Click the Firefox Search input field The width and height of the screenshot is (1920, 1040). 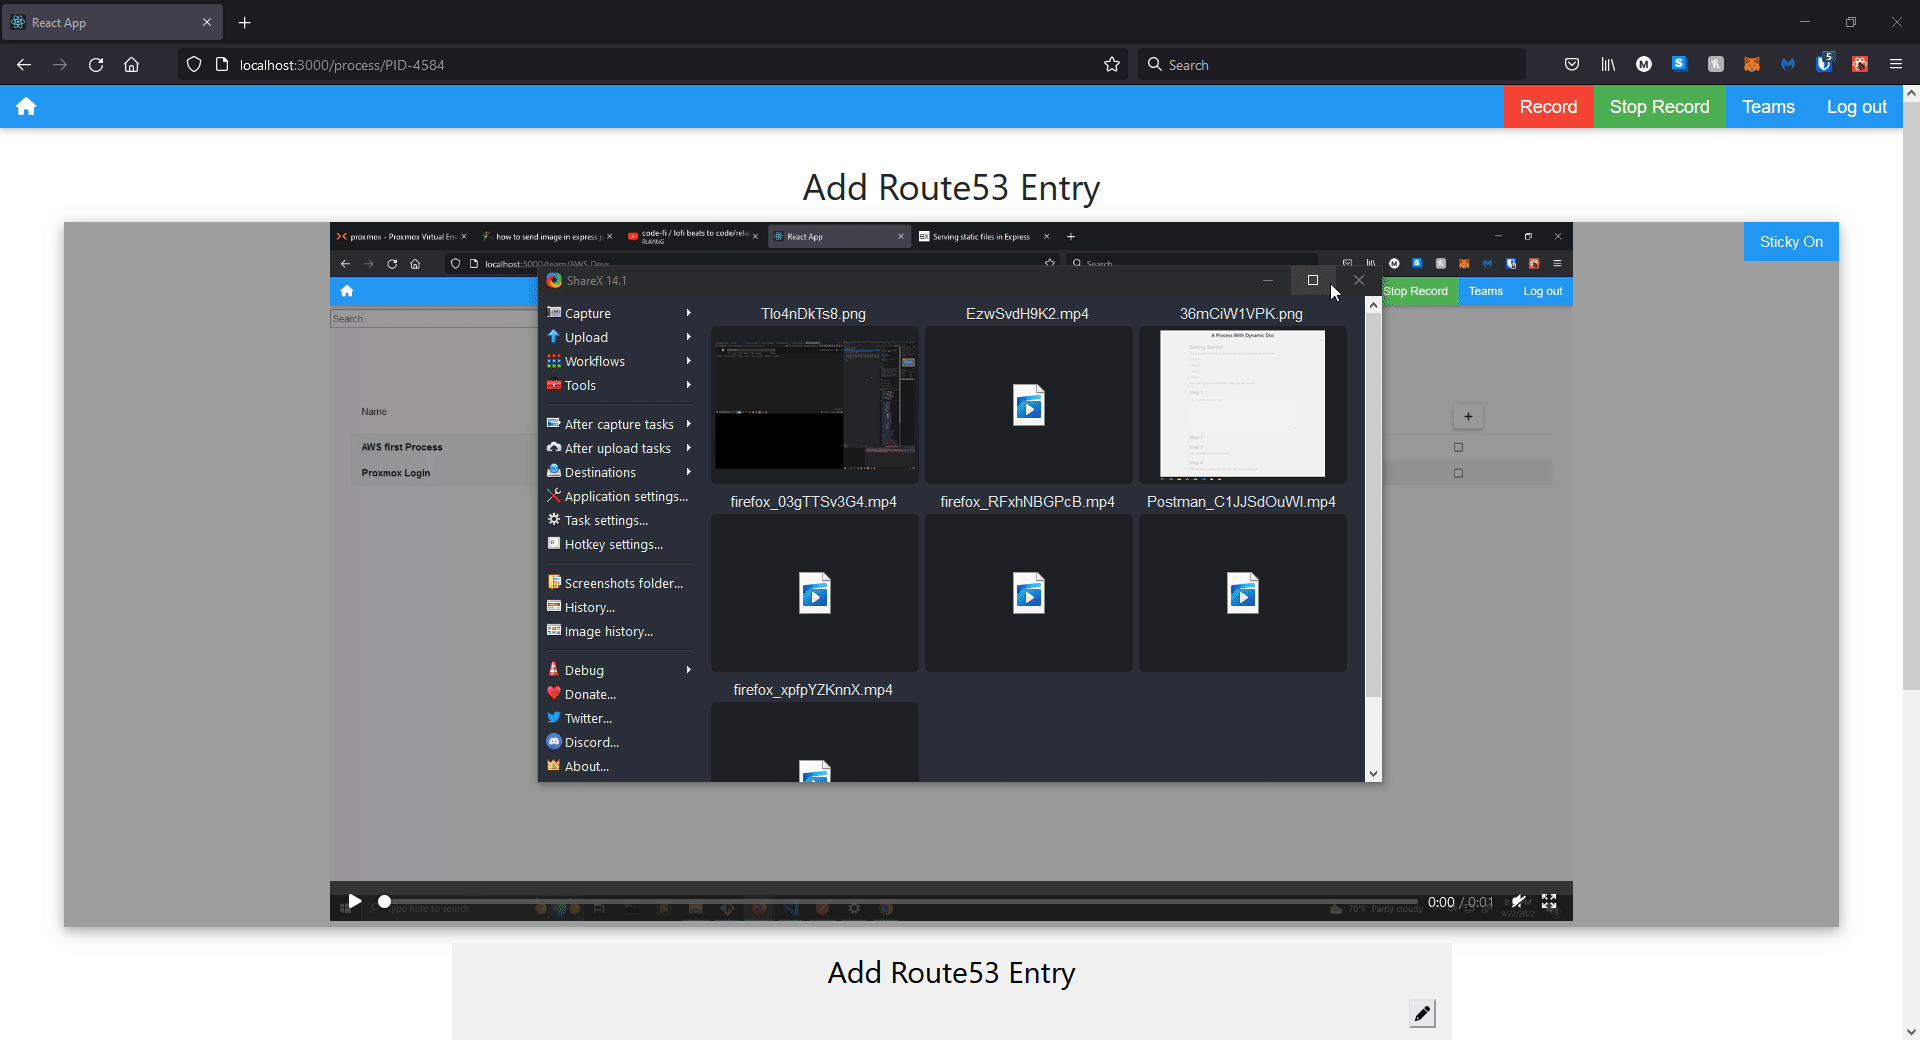[1330, 65]
